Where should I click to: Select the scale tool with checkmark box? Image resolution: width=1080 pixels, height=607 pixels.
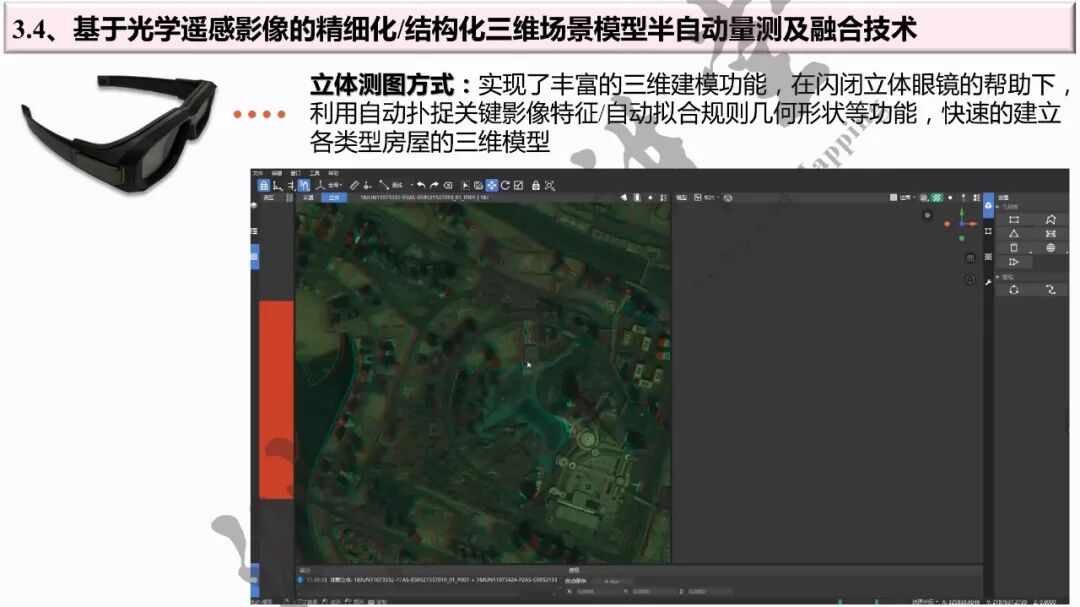pyautogui.click(x=519, y=185)
